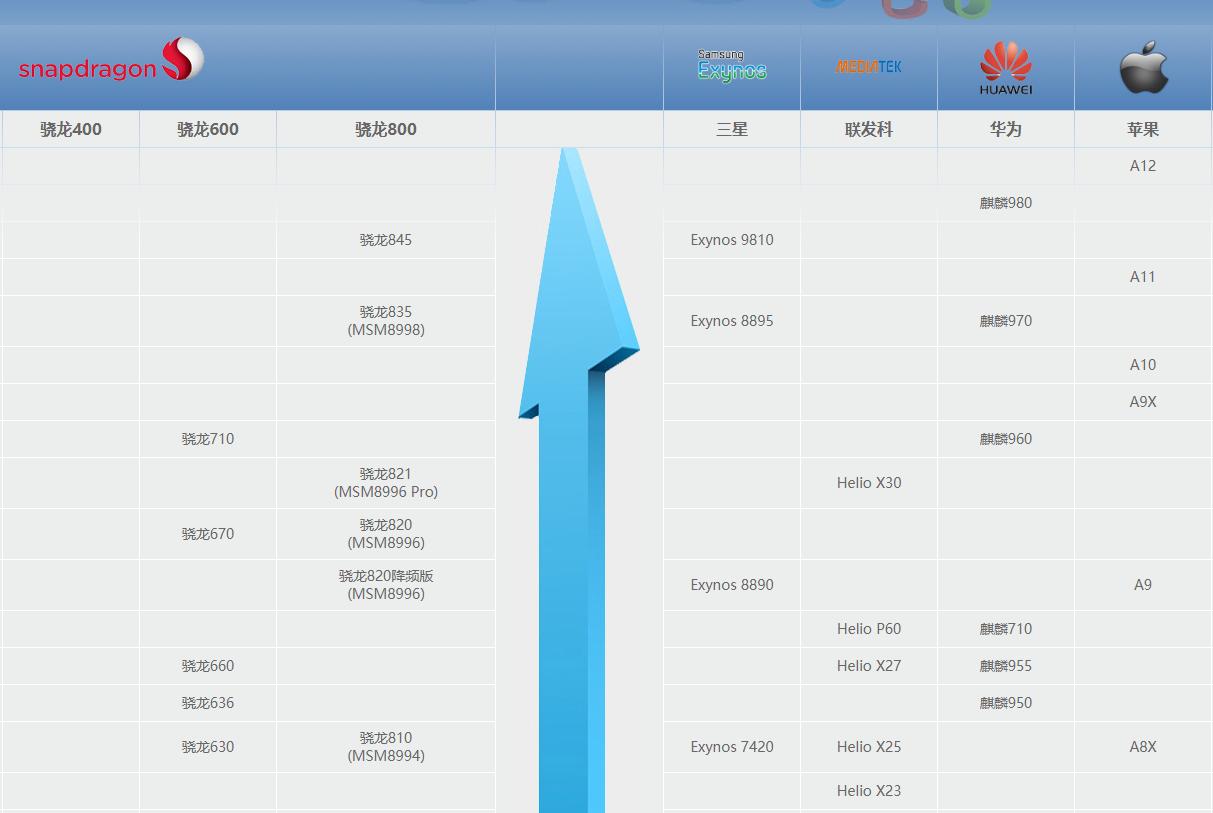Select the 华为 column header
Screen dimensions: 1213x813
click(1004, 128)
